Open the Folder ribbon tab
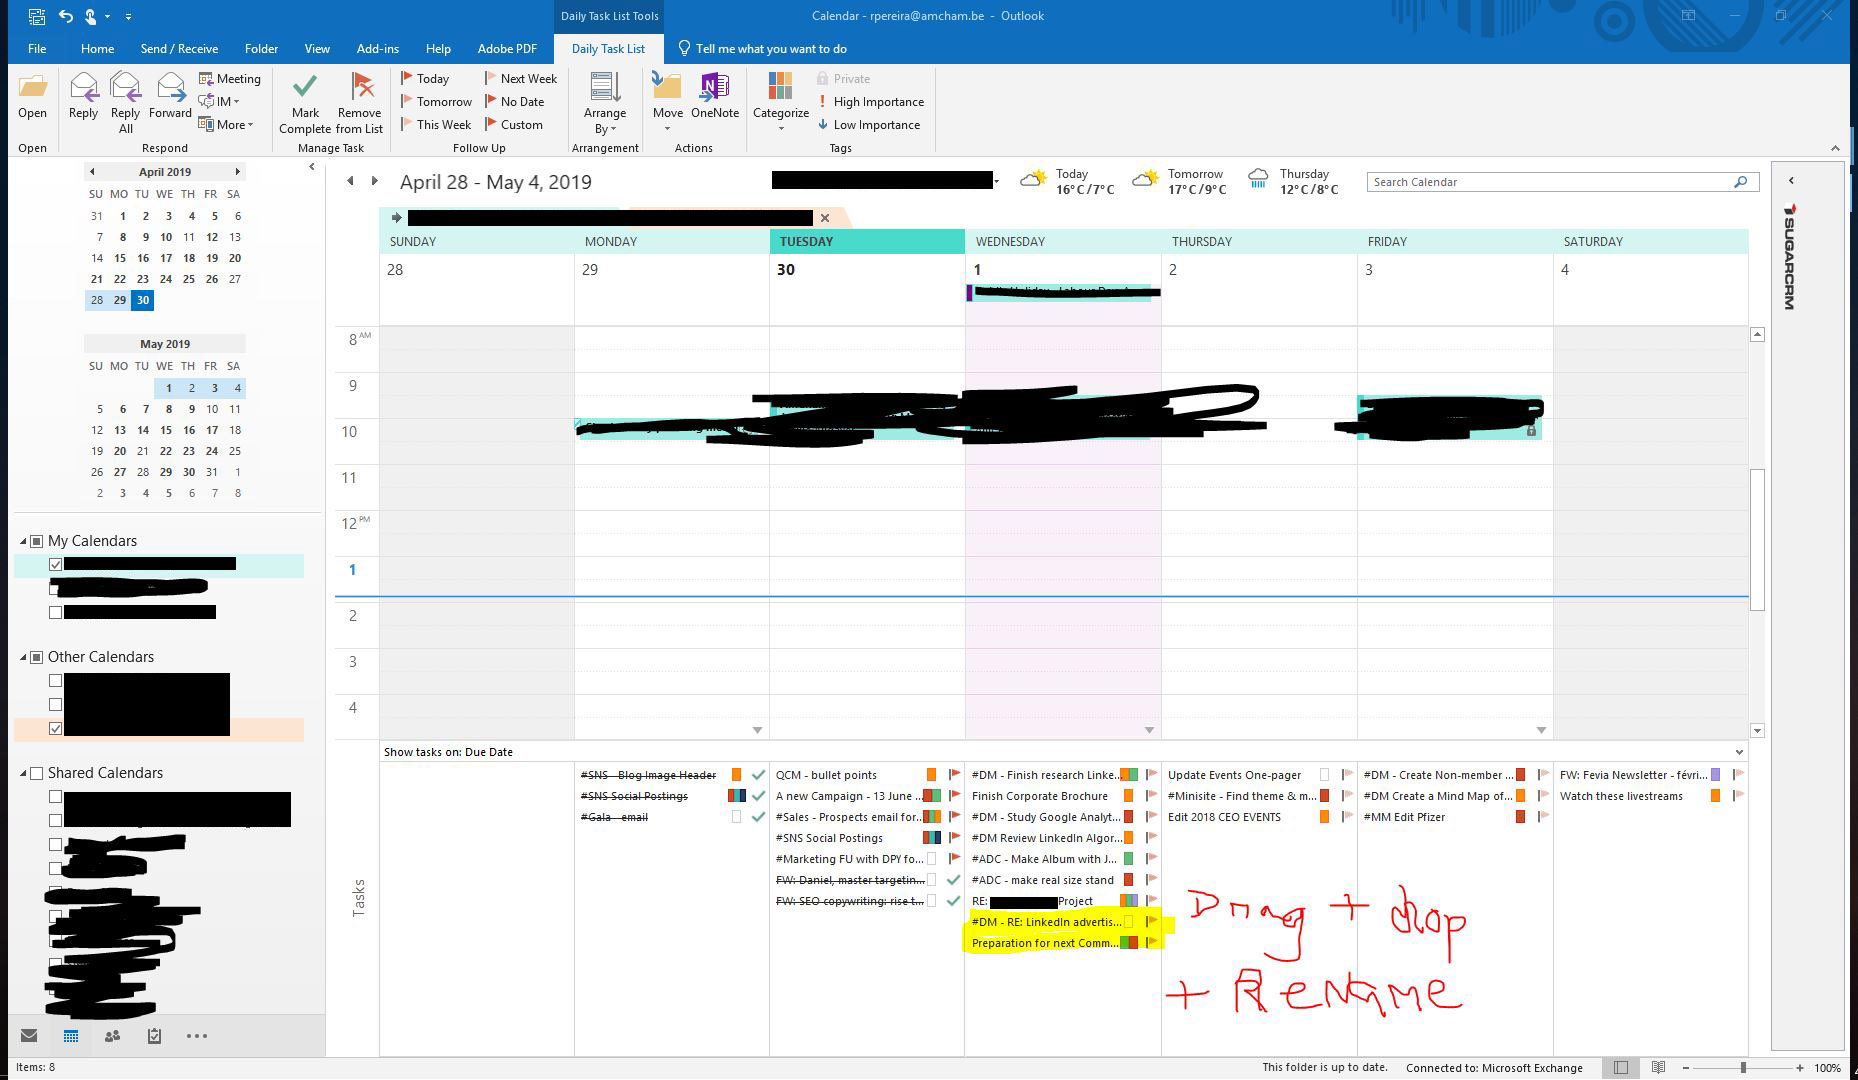This screenshot has width=1858, height=1080. pos(261,48)
